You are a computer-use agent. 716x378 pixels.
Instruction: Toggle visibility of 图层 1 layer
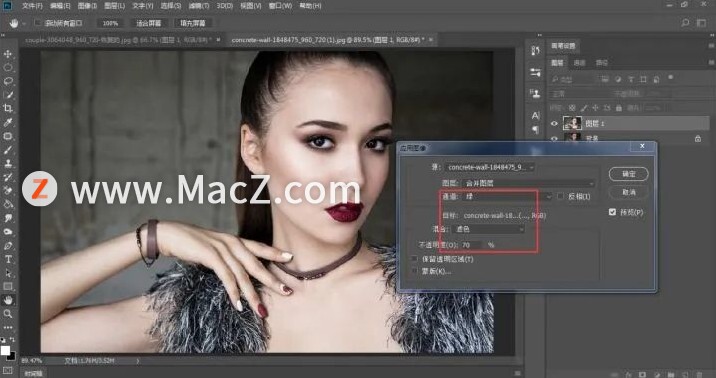[554, 123]
